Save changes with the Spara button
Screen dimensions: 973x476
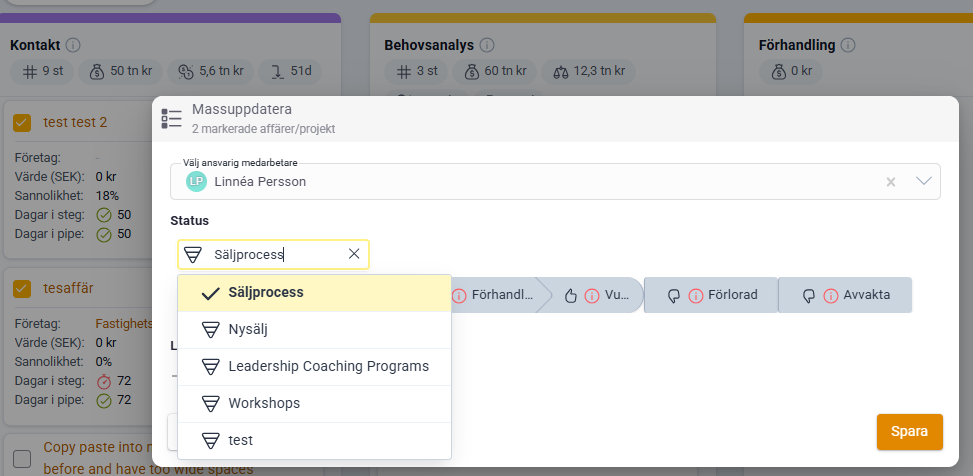pos(910,432)
